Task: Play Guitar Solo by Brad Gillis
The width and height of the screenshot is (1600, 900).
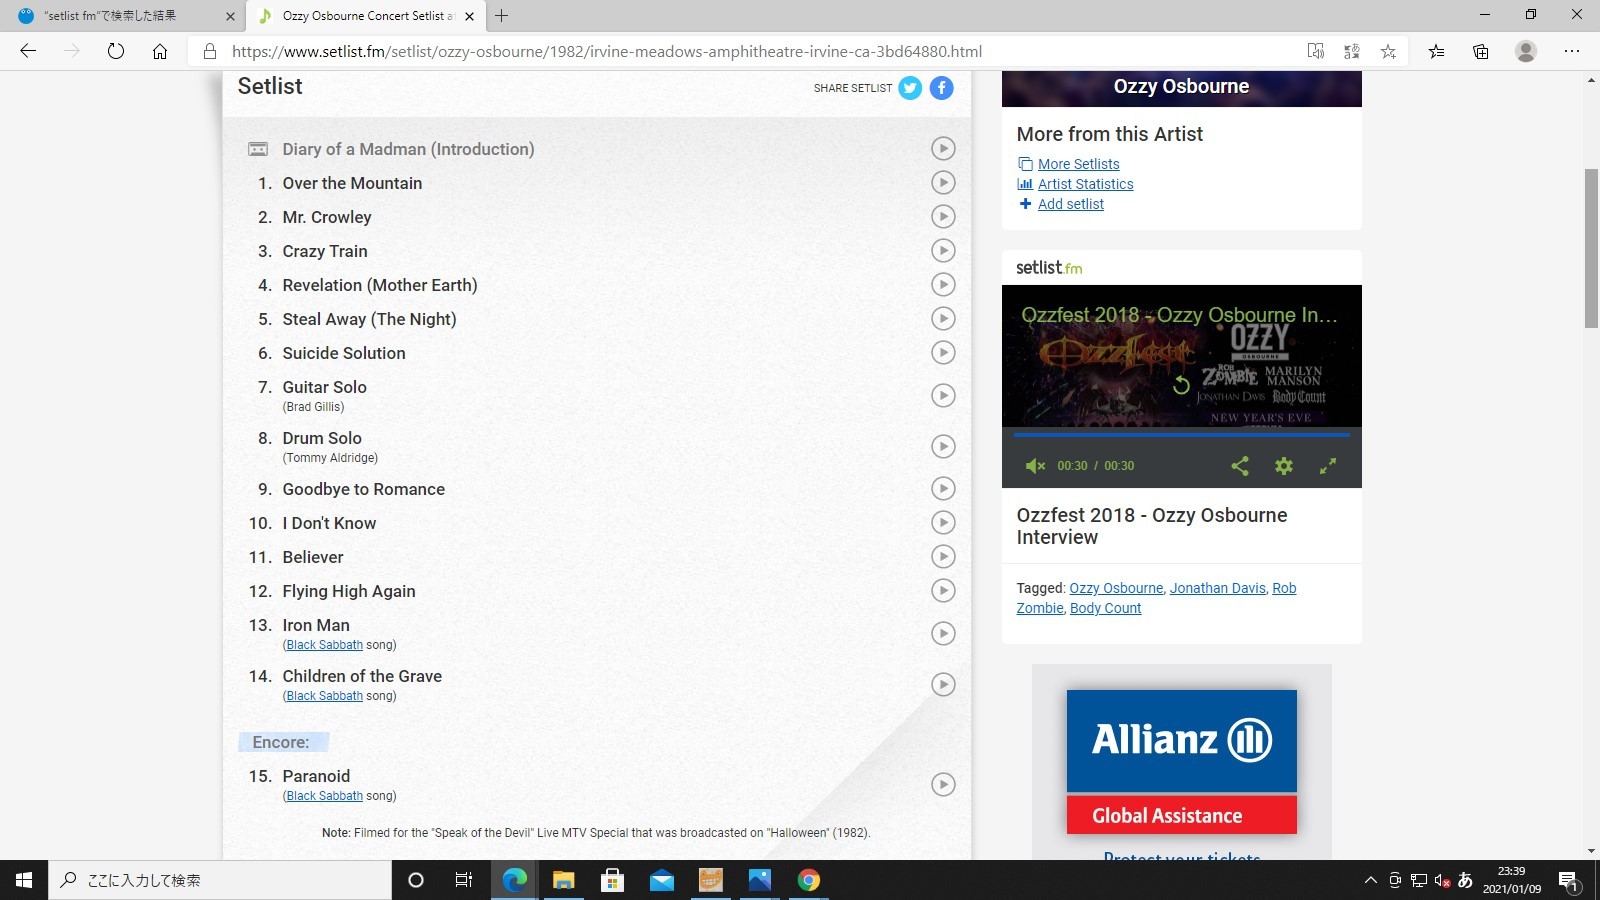Action: [943, 396]
